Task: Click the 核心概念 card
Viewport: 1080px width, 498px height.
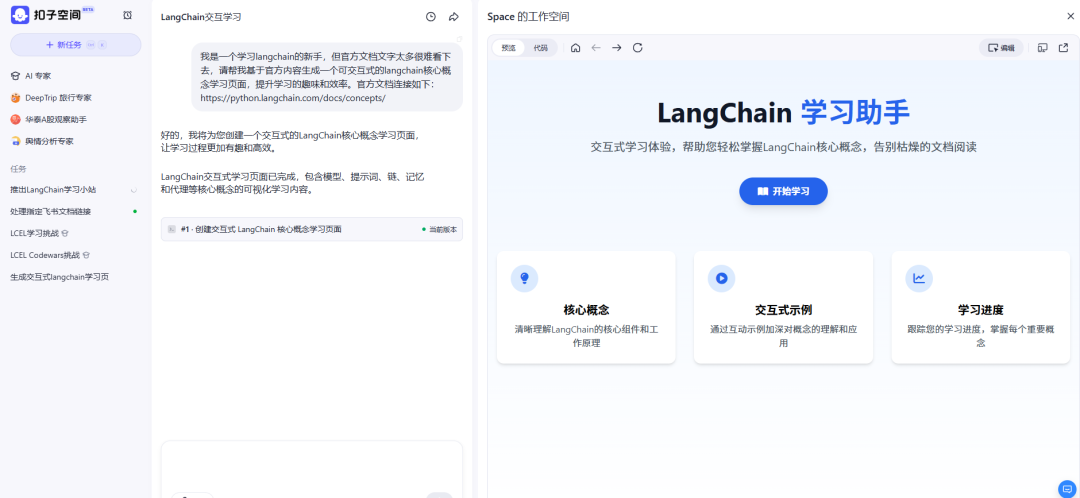Action: tap(586, 307)
